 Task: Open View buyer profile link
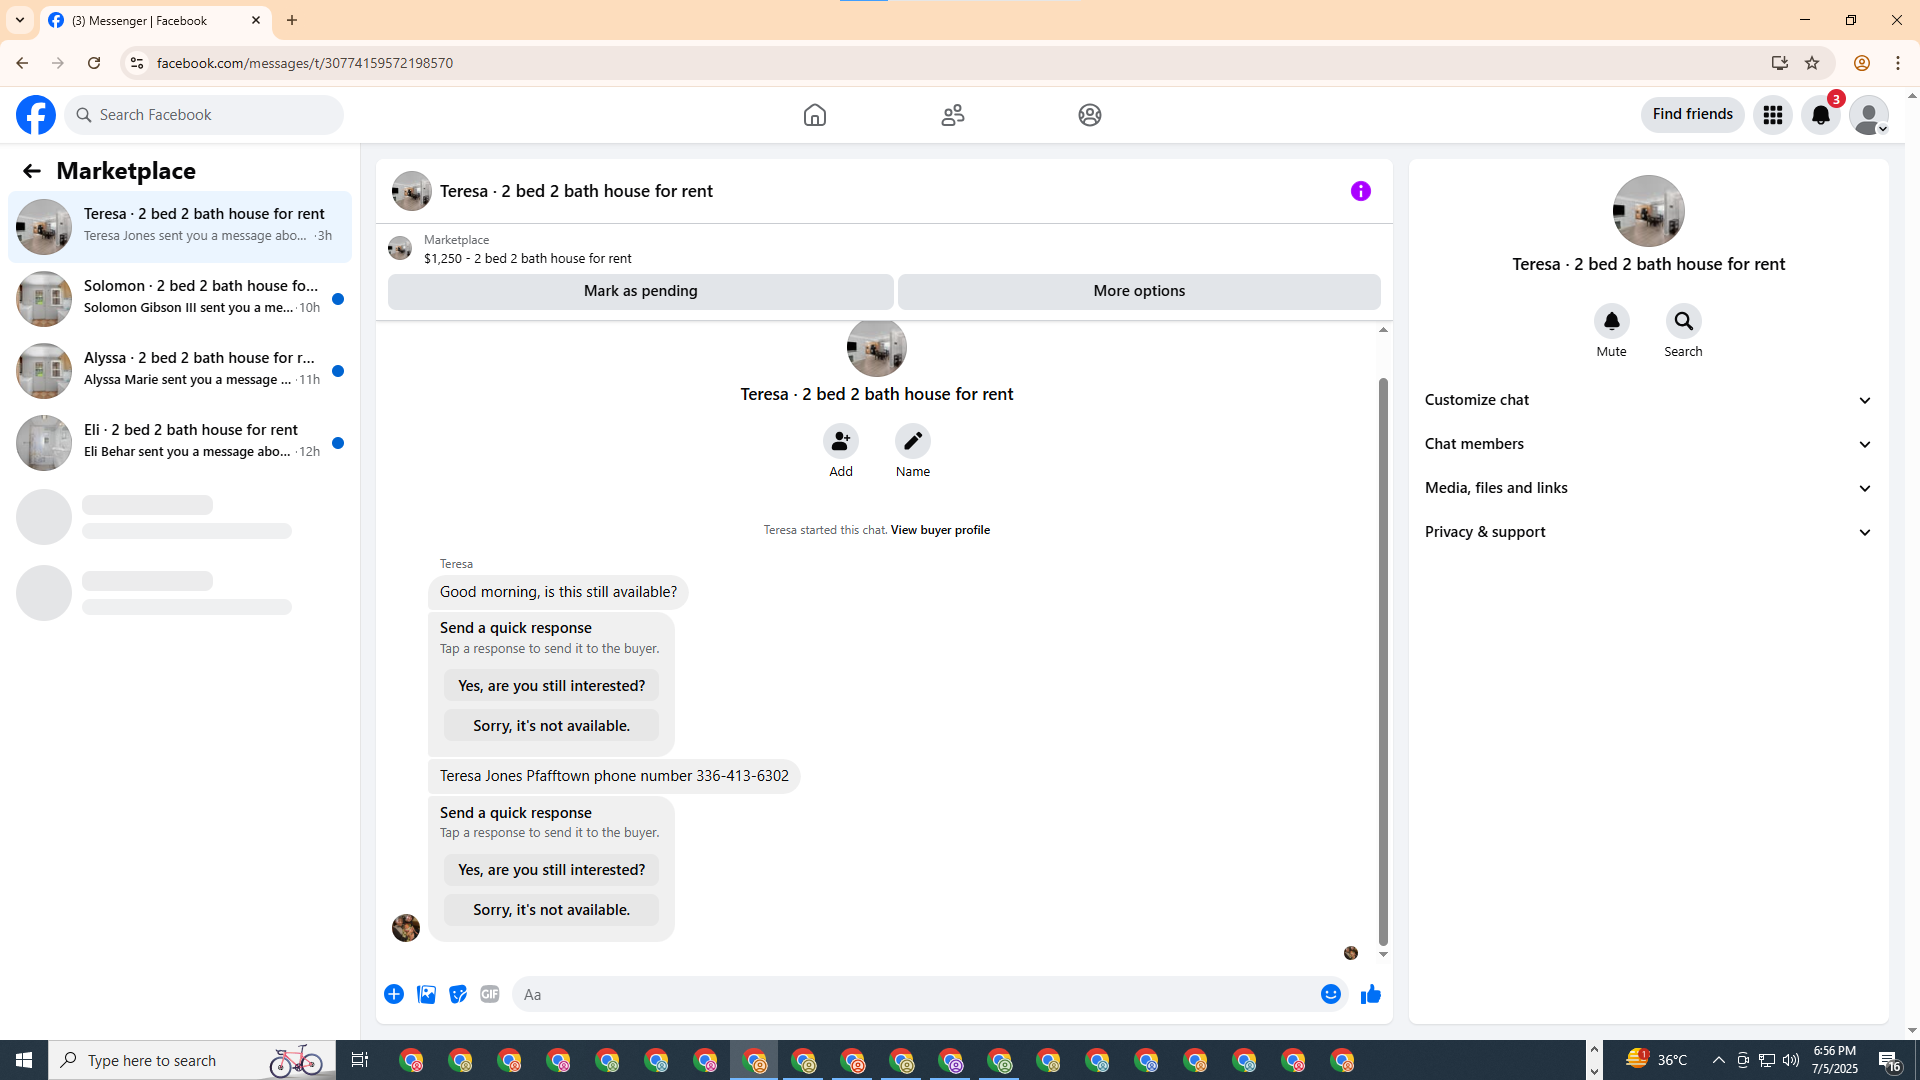click(x=939, y=530)
